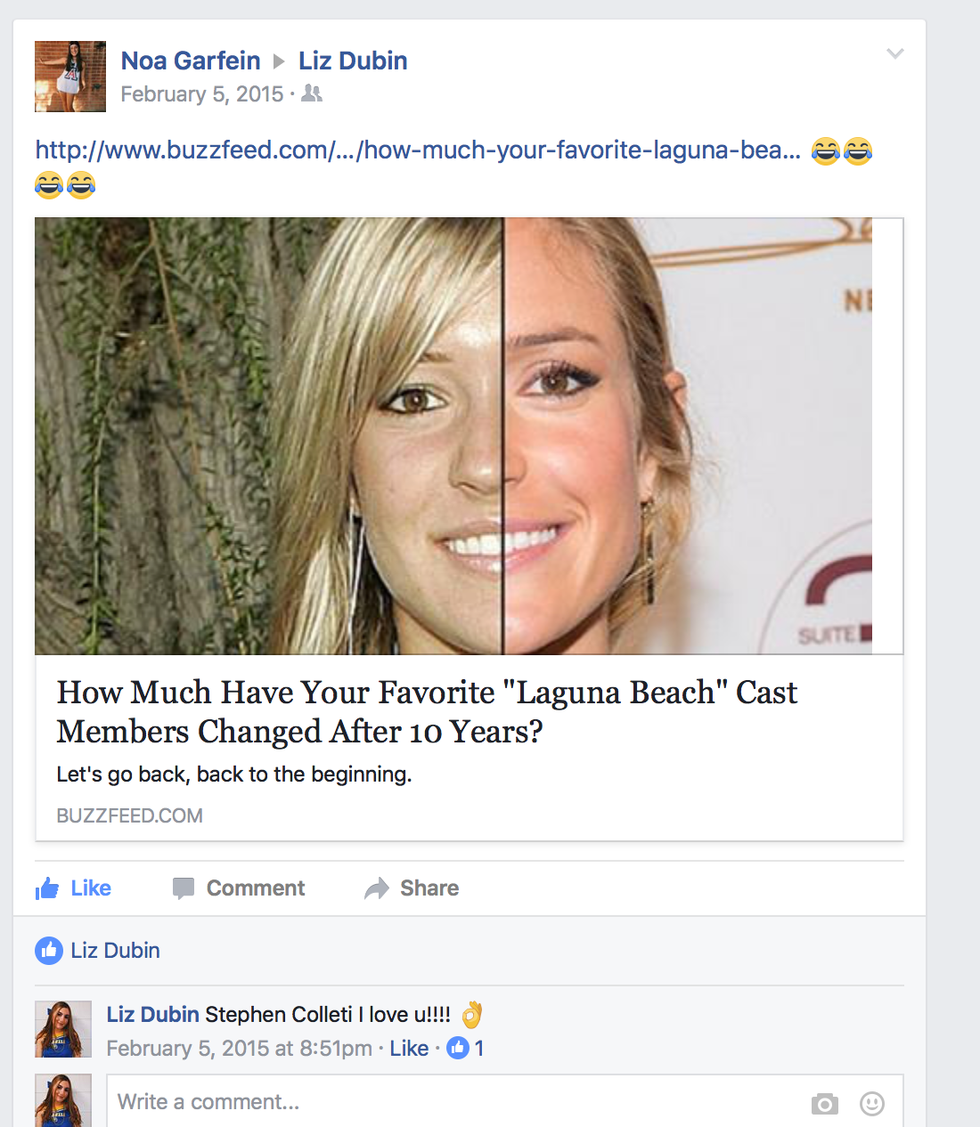Like Liz Dubin's comment
The width and height of the screenshot is (980, 1127).
pyautogui.click(x=409, y=1048)
